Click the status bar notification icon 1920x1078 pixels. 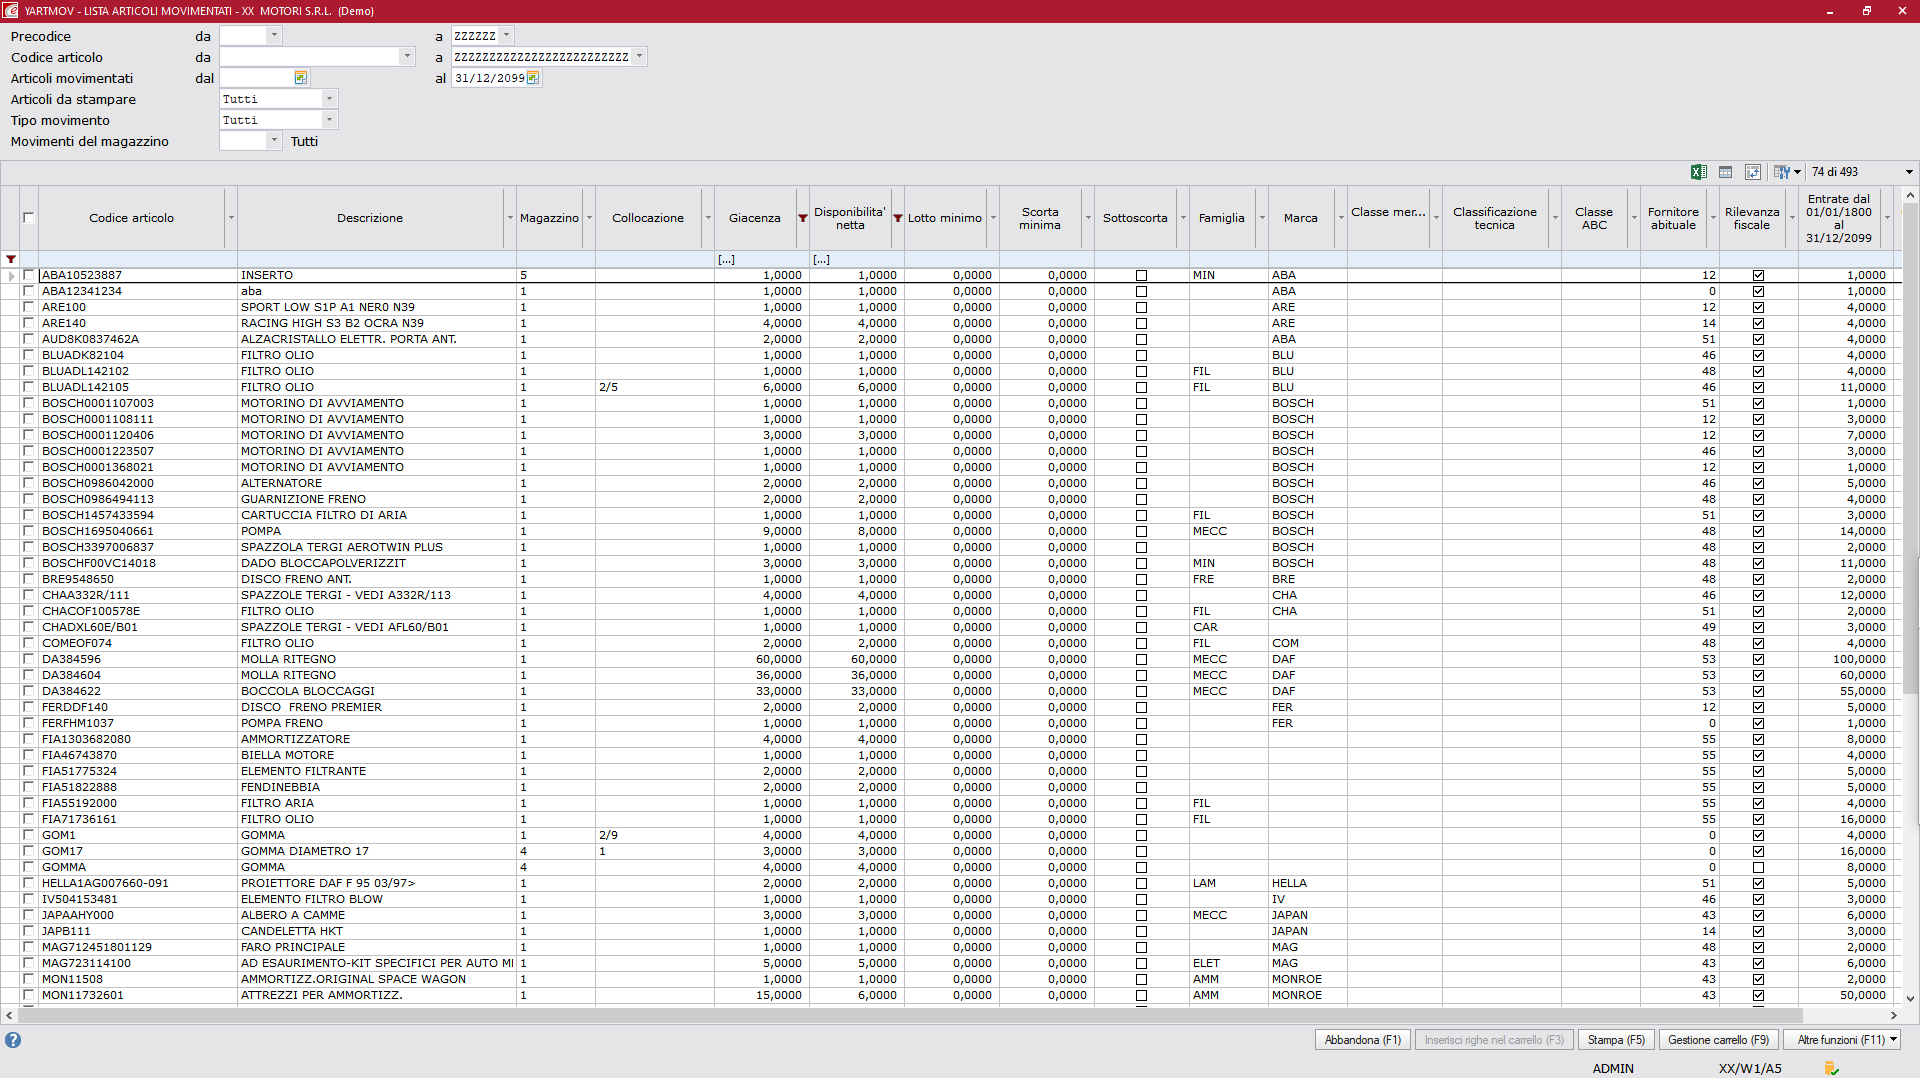(1831, 1068)
